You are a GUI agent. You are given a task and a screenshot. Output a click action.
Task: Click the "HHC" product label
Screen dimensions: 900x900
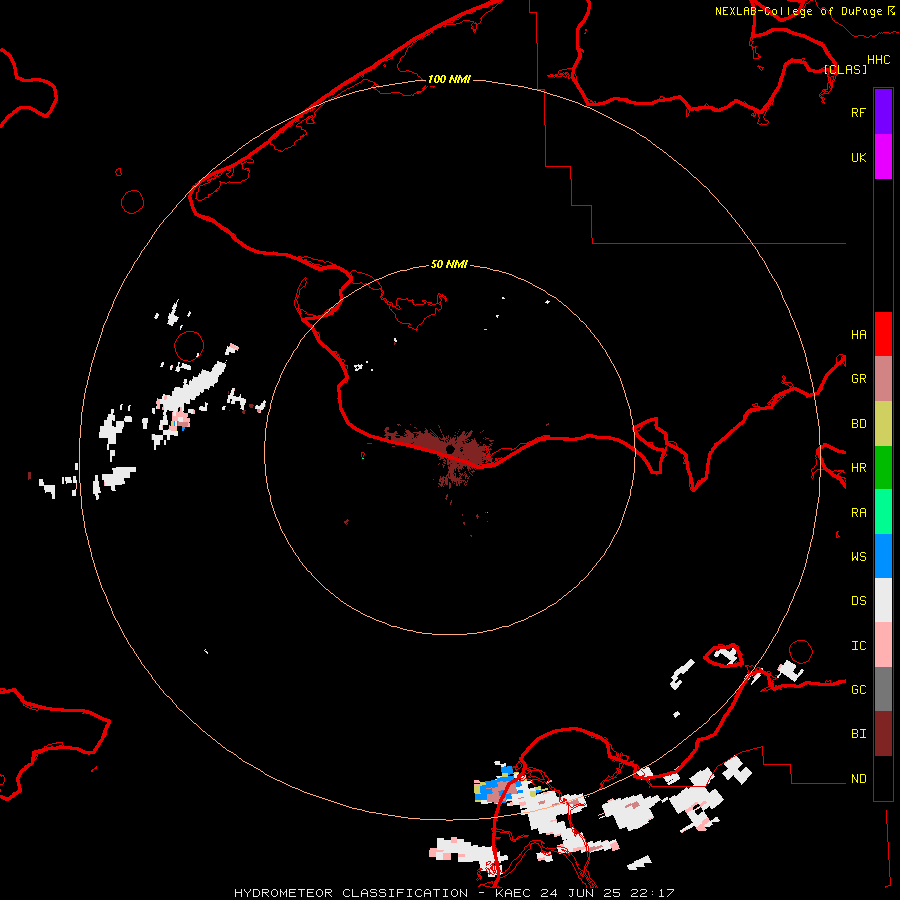coord(878,60)
